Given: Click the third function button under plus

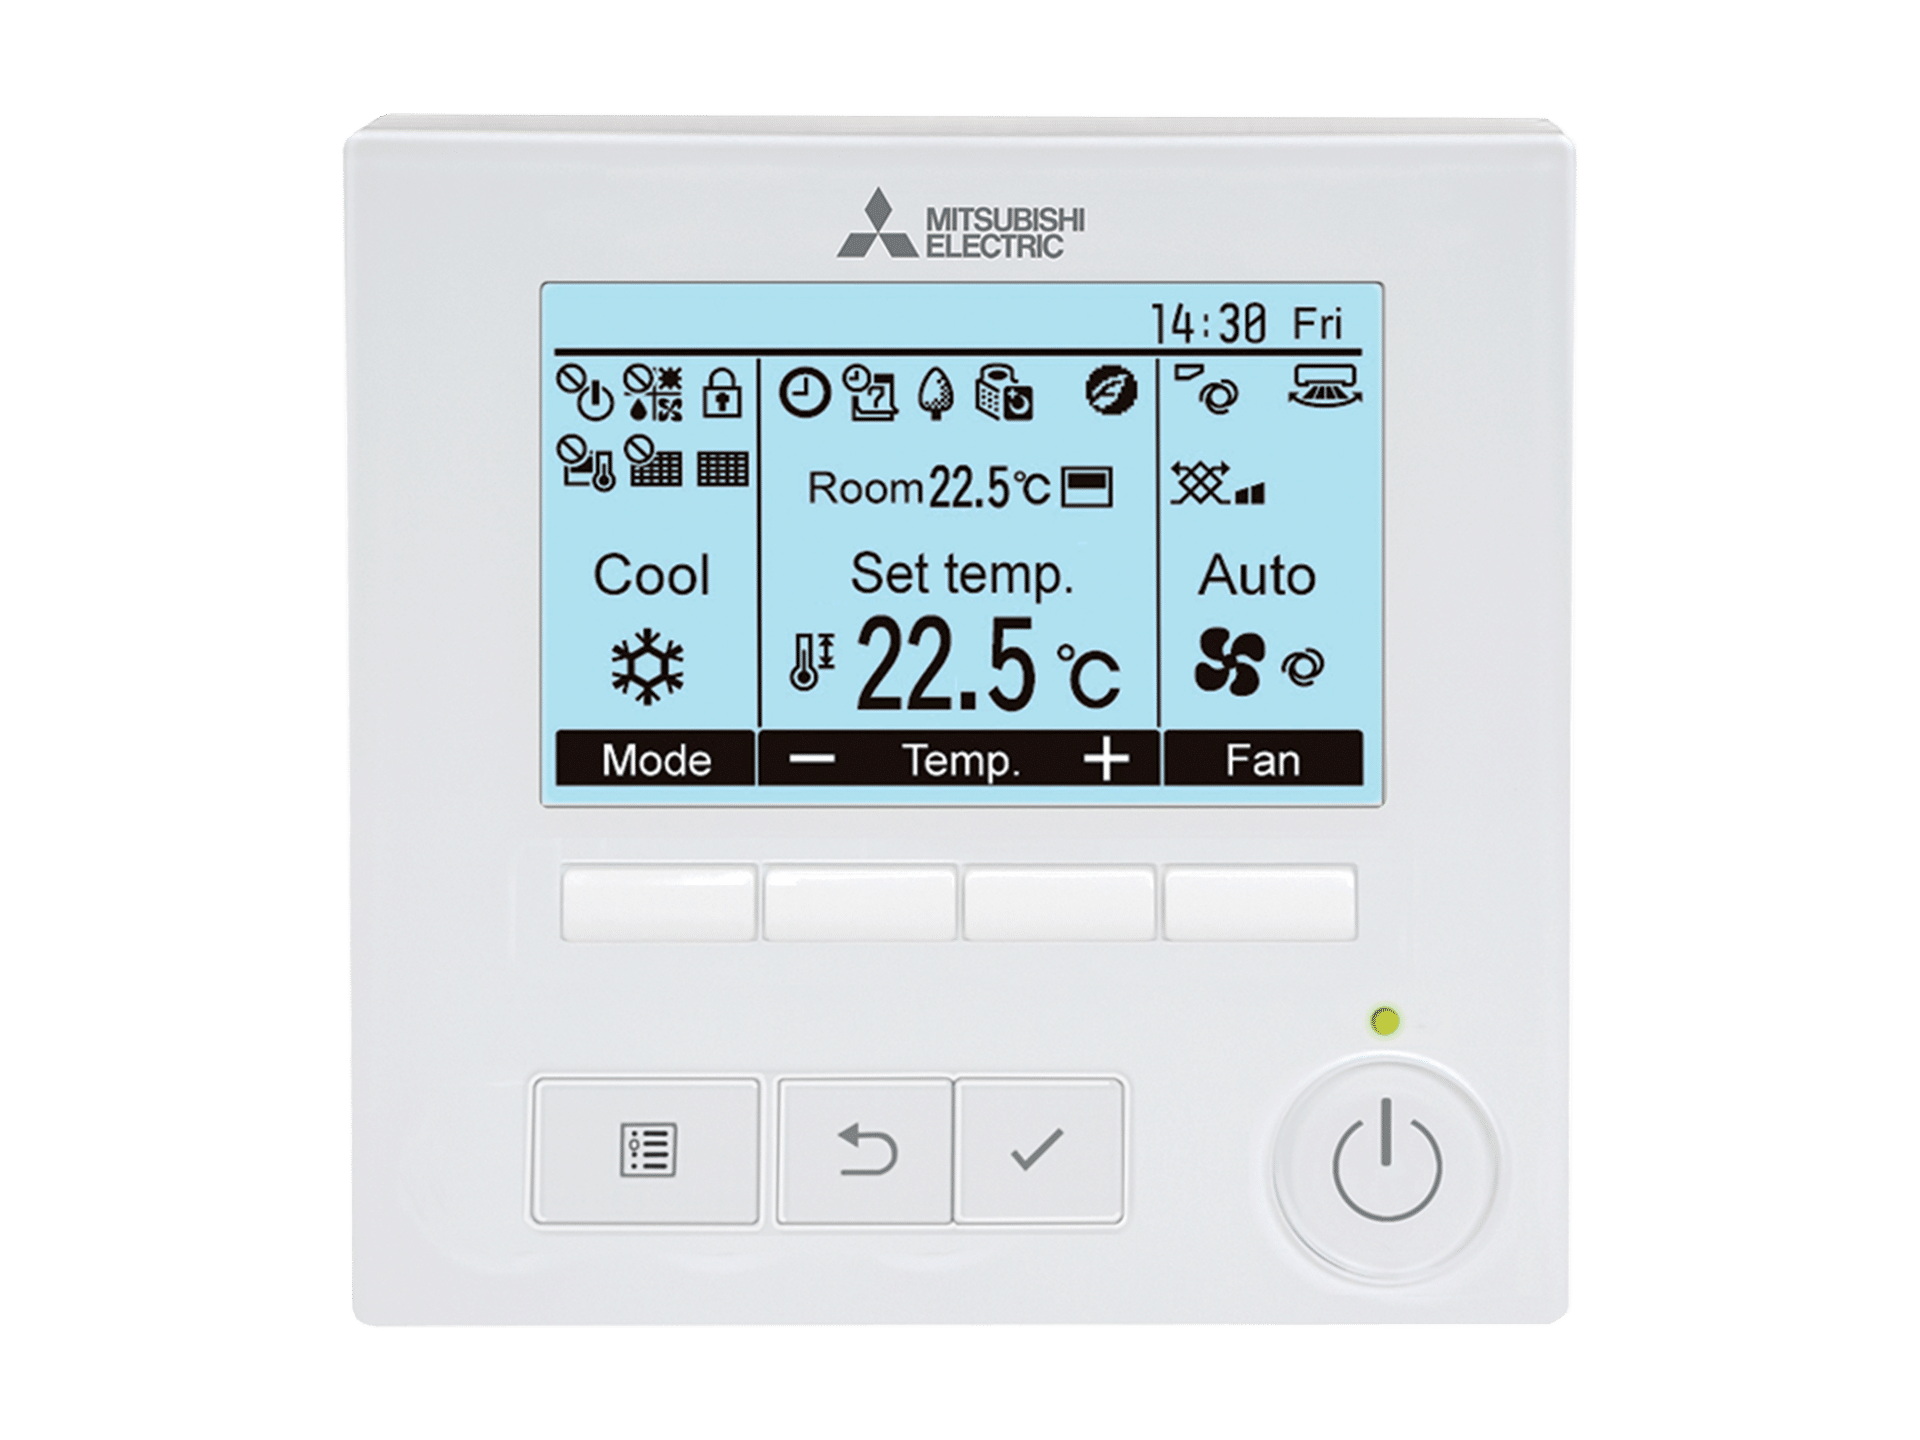Looking at the screenshot, I should (x=1059, y=903).
